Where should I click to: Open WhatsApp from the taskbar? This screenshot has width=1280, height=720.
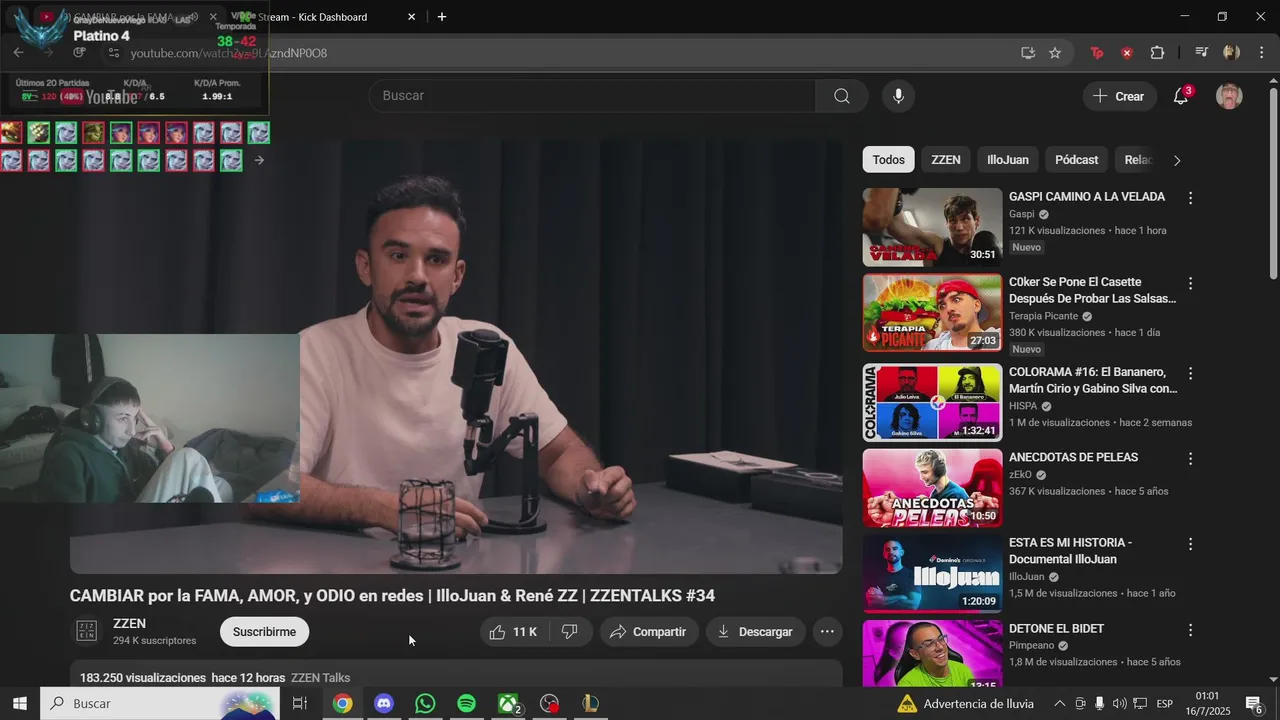pyautogui.click(x=425, y=704)
